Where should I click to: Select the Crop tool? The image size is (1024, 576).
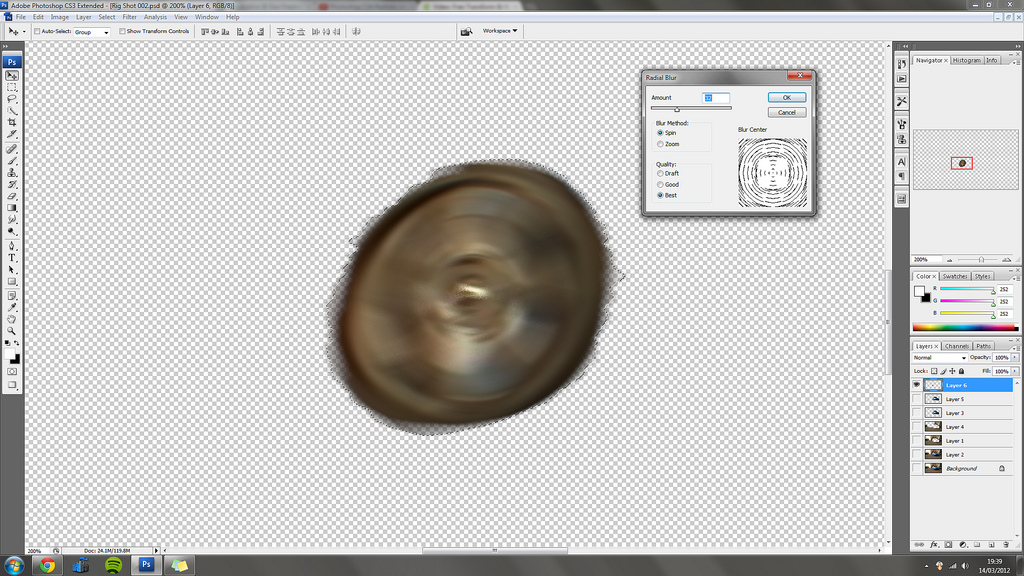[x=12, y=122]
